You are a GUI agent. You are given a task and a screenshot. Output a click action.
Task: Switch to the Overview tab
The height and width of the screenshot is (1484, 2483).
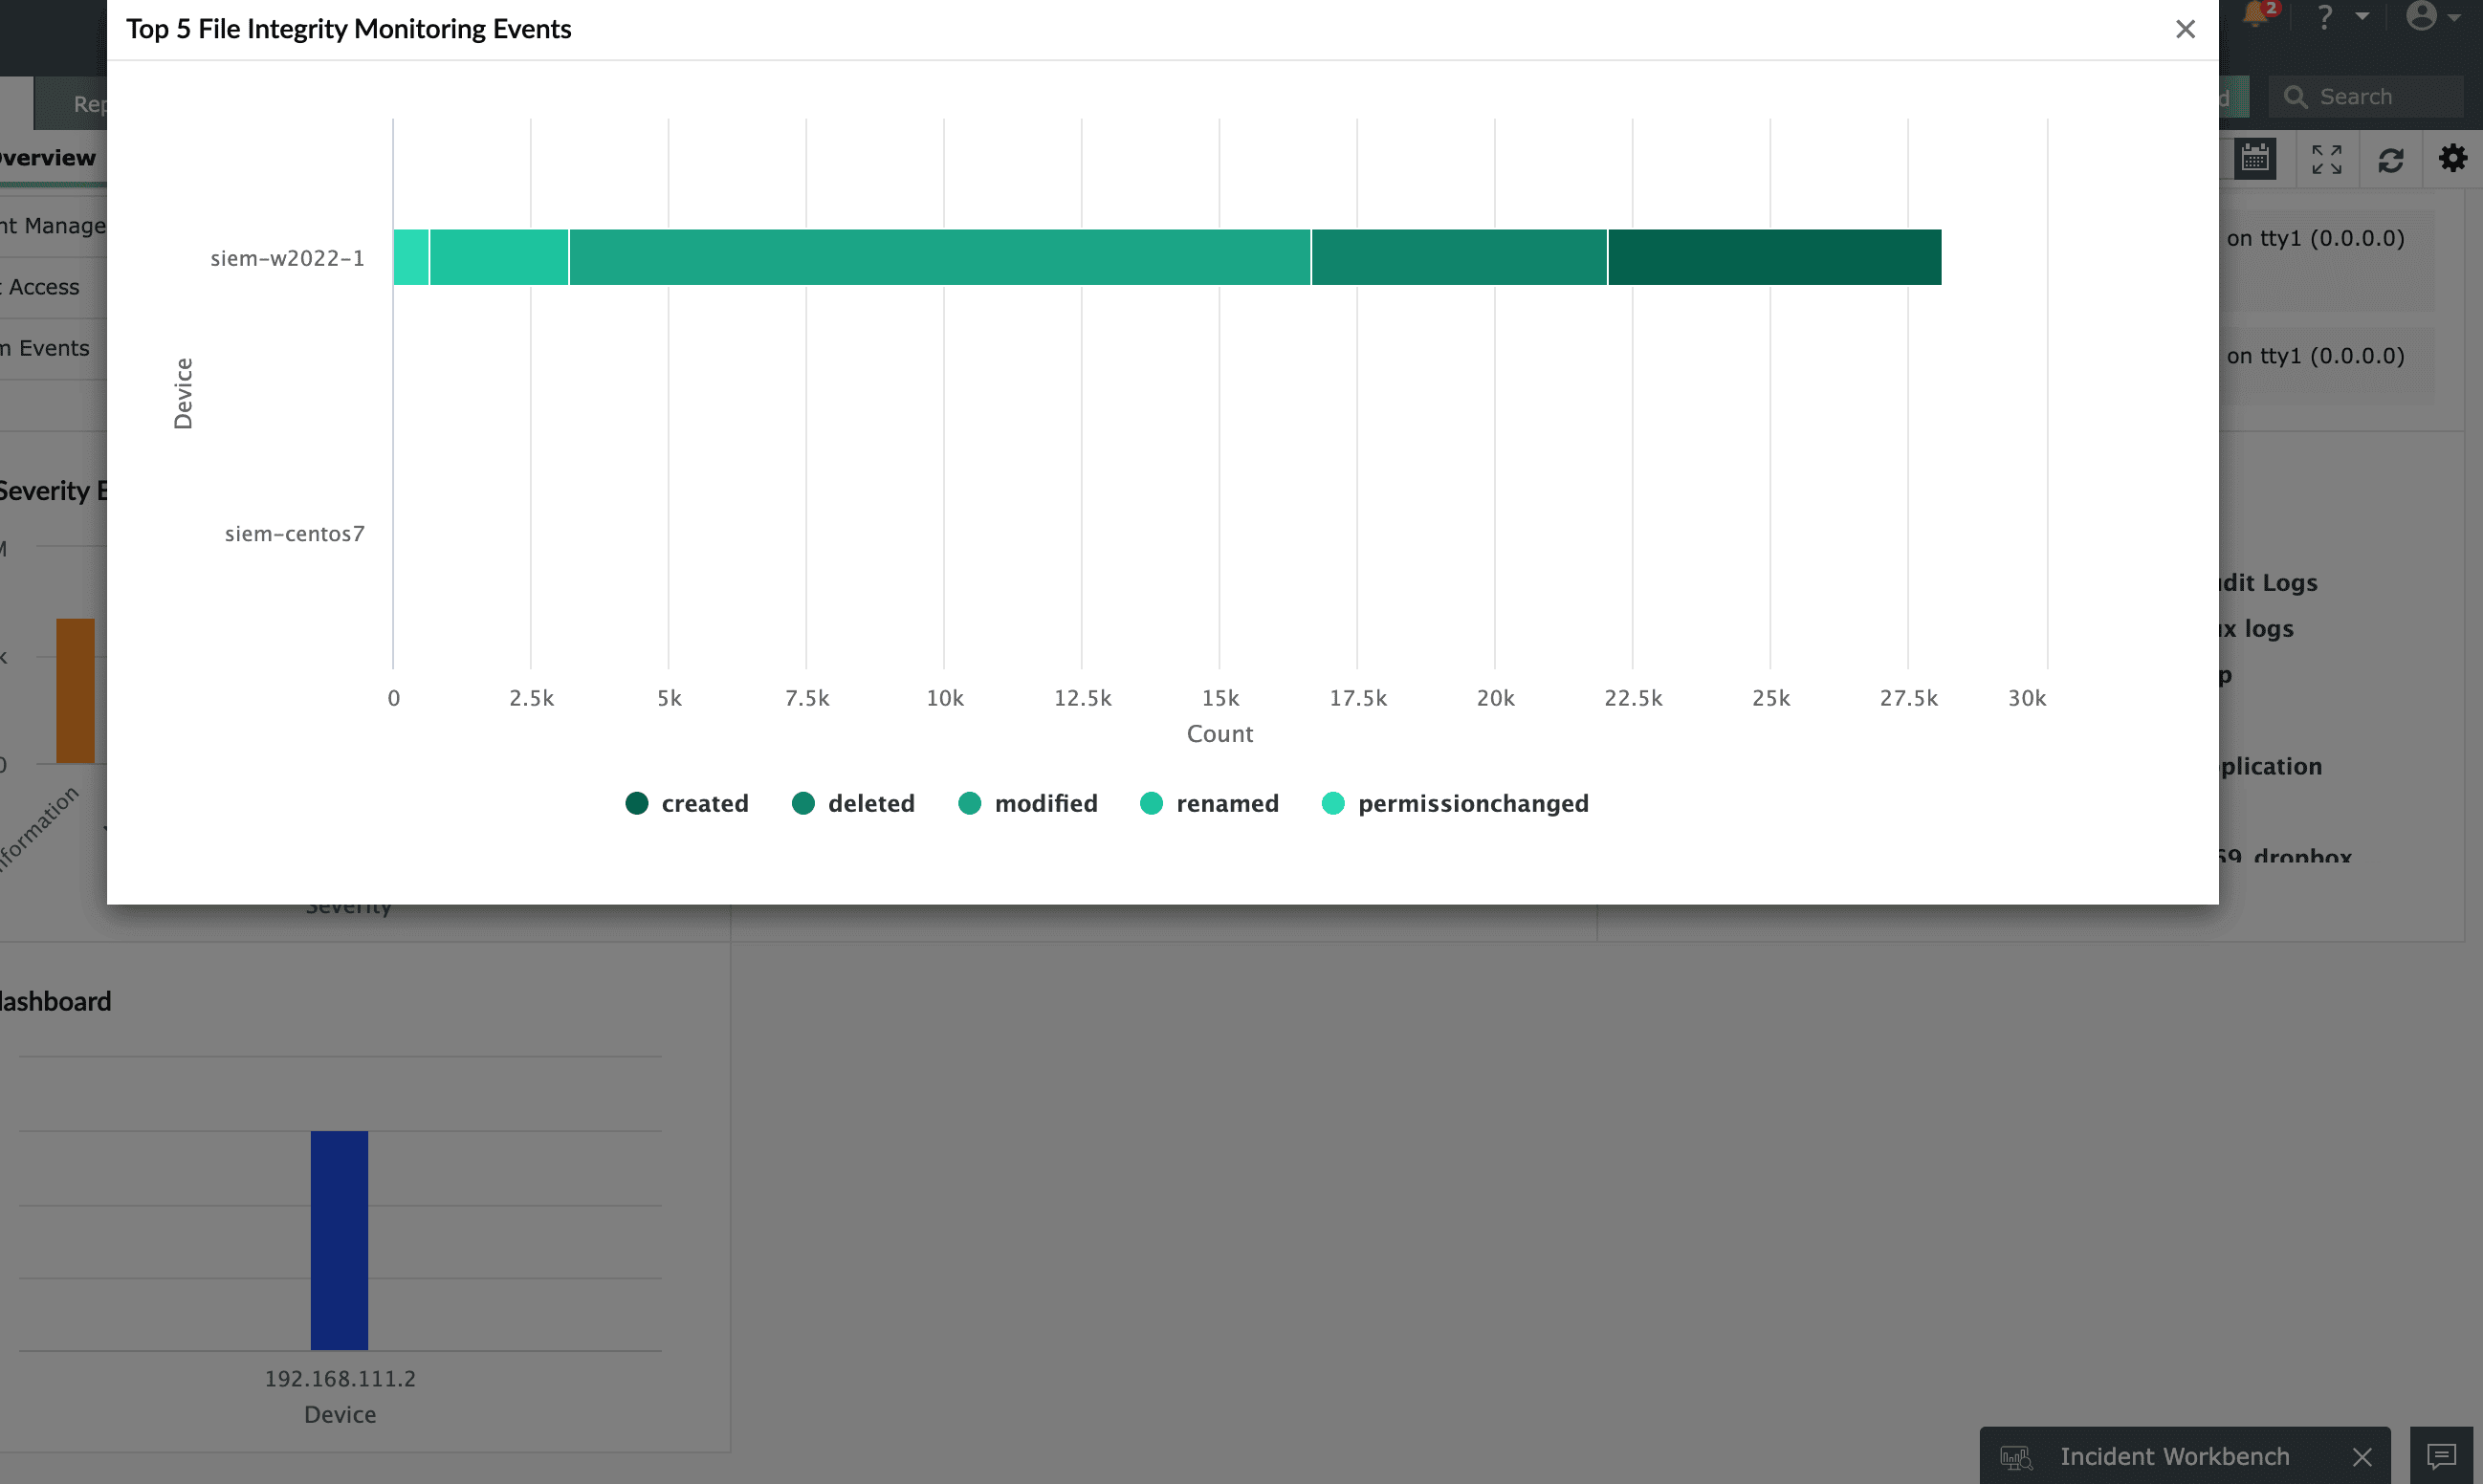[x=48, y=158]
